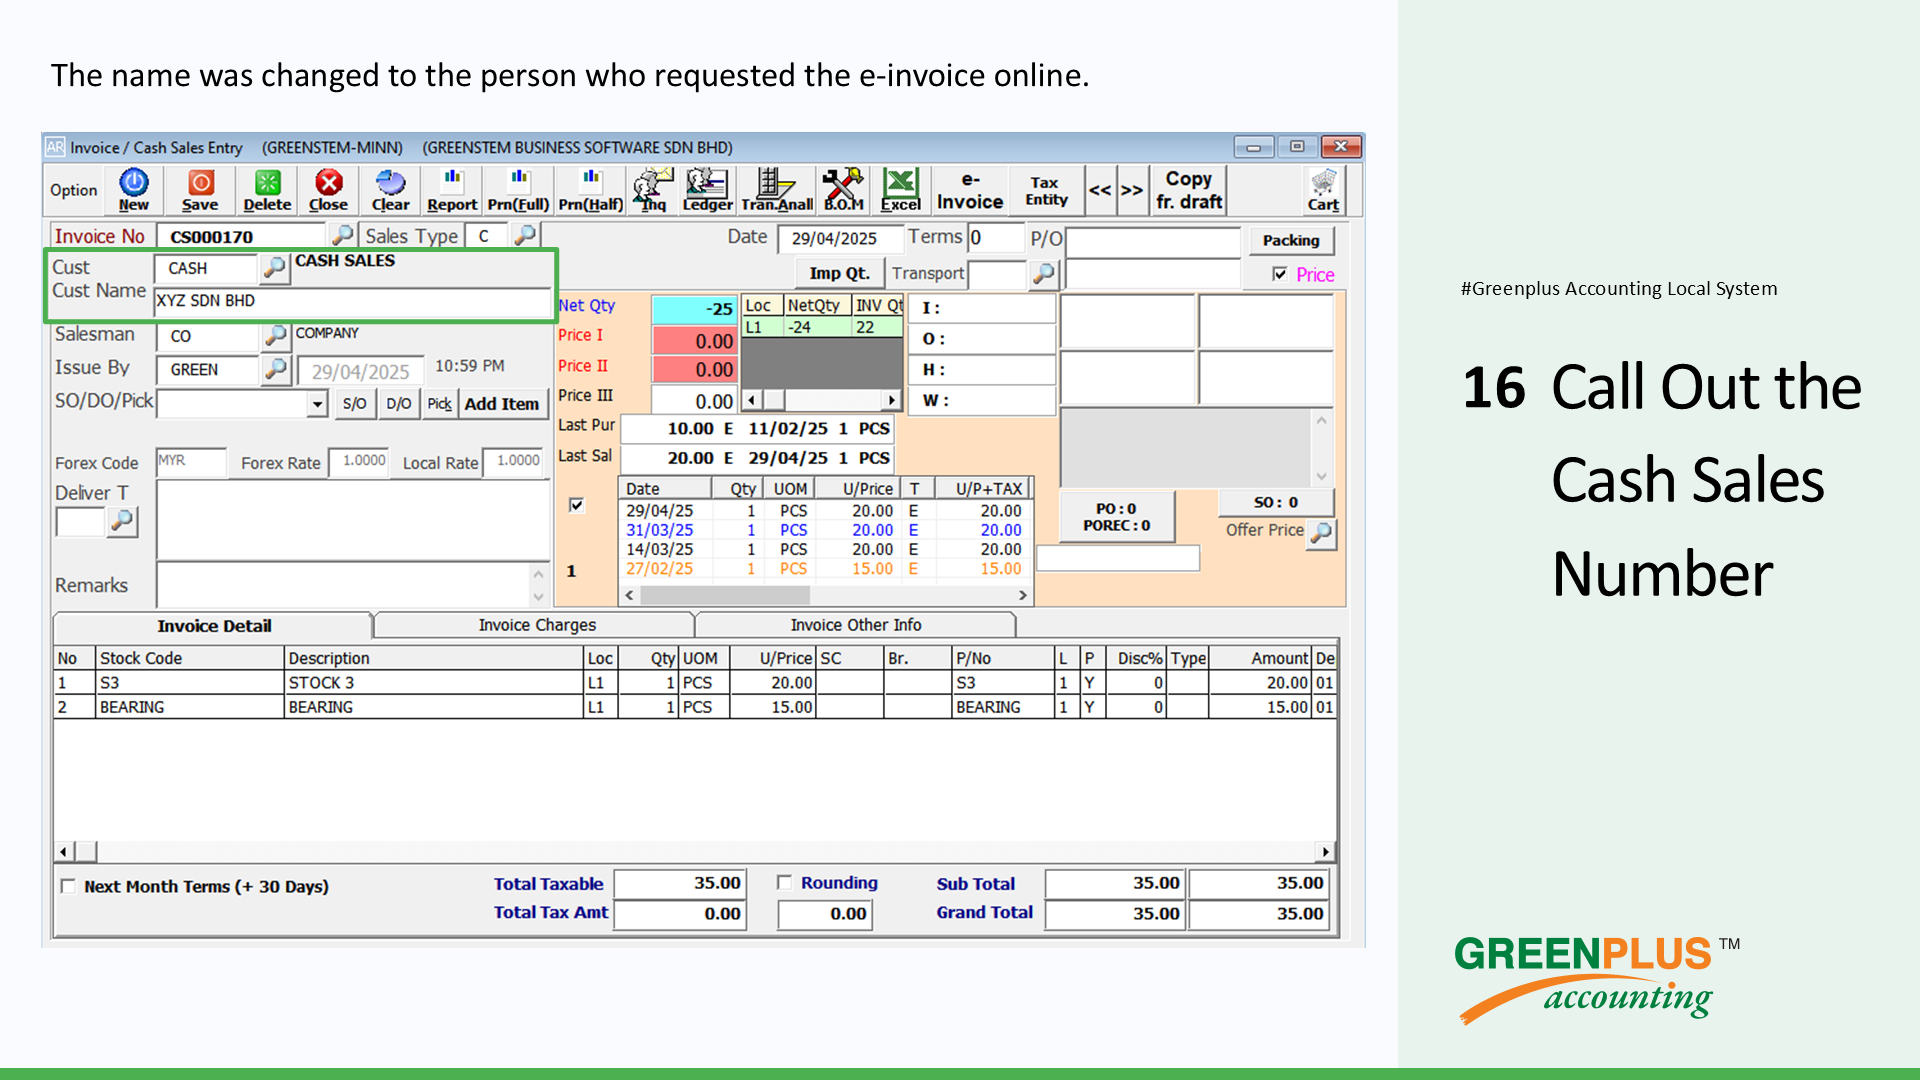Open the Ledger icon
Viewport: 1920px width, 1080px height.
coord(707,190)
